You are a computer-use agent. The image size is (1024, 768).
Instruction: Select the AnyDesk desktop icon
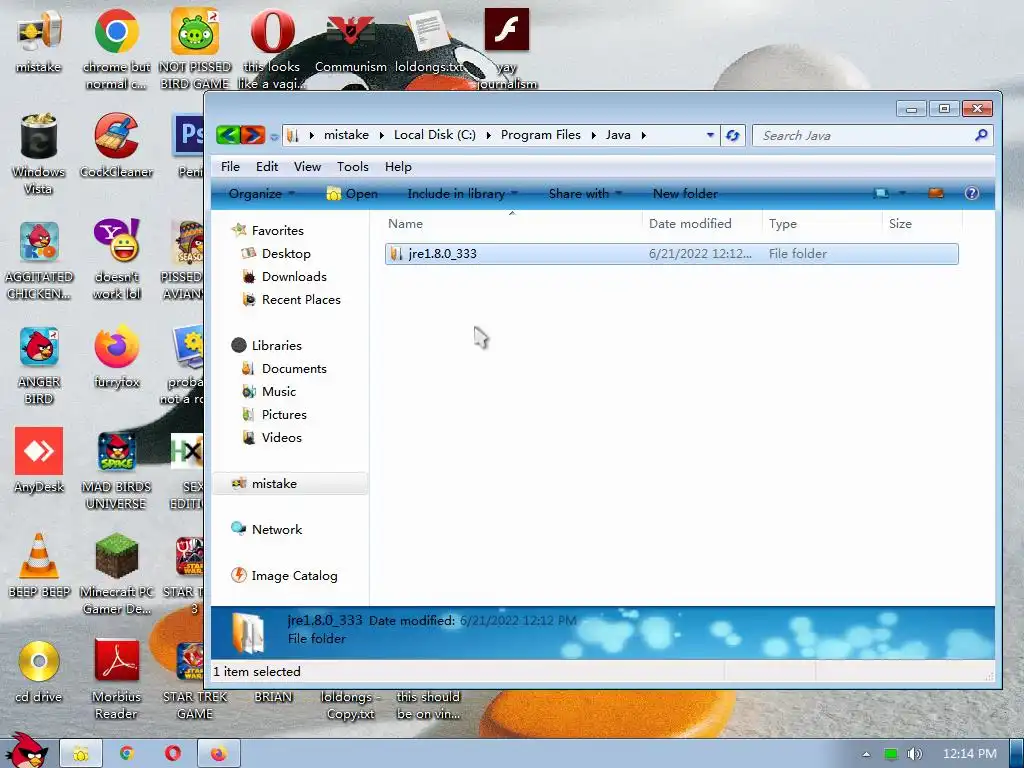coord(39,460)
